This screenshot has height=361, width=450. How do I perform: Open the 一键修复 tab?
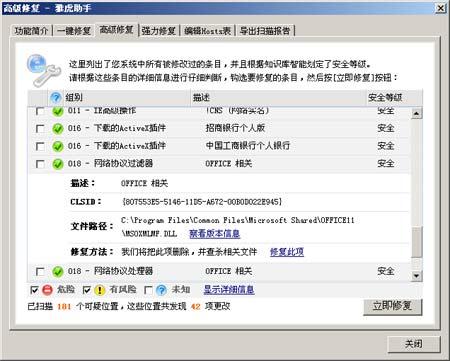pos(74,31)
